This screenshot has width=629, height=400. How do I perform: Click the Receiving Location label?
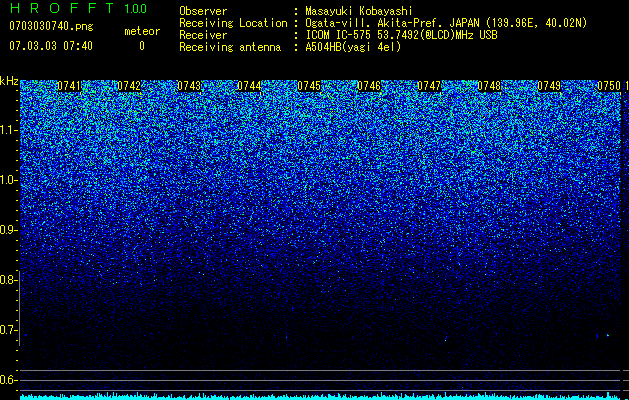coord(233,23)
